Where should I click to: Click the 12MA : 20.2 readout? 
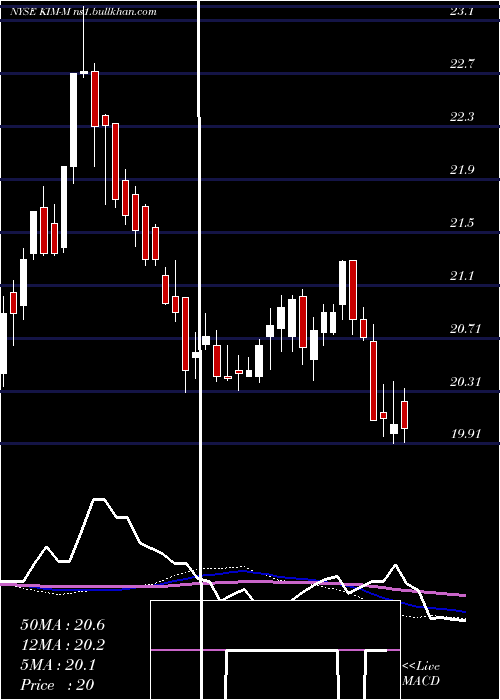point(62,645)
